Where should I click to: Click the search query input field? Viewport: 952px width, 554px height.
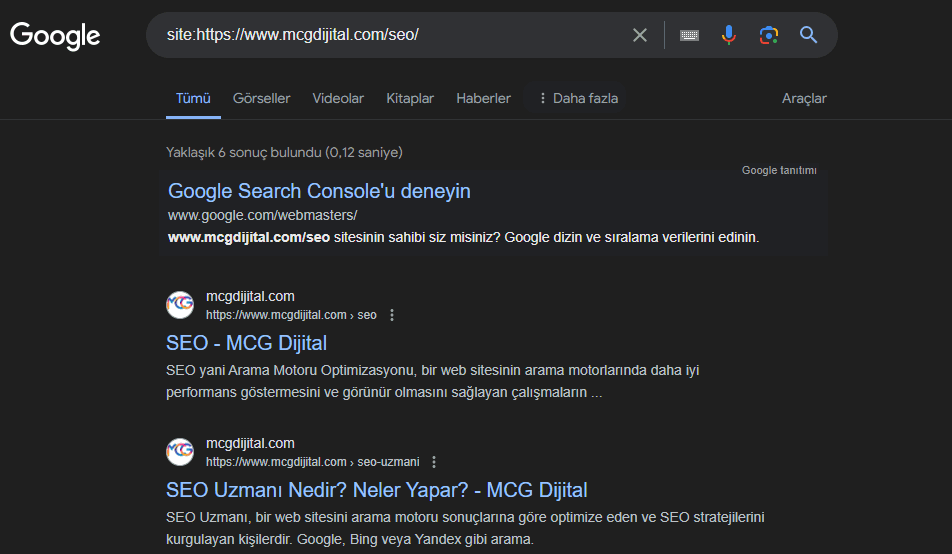[395, 35]
